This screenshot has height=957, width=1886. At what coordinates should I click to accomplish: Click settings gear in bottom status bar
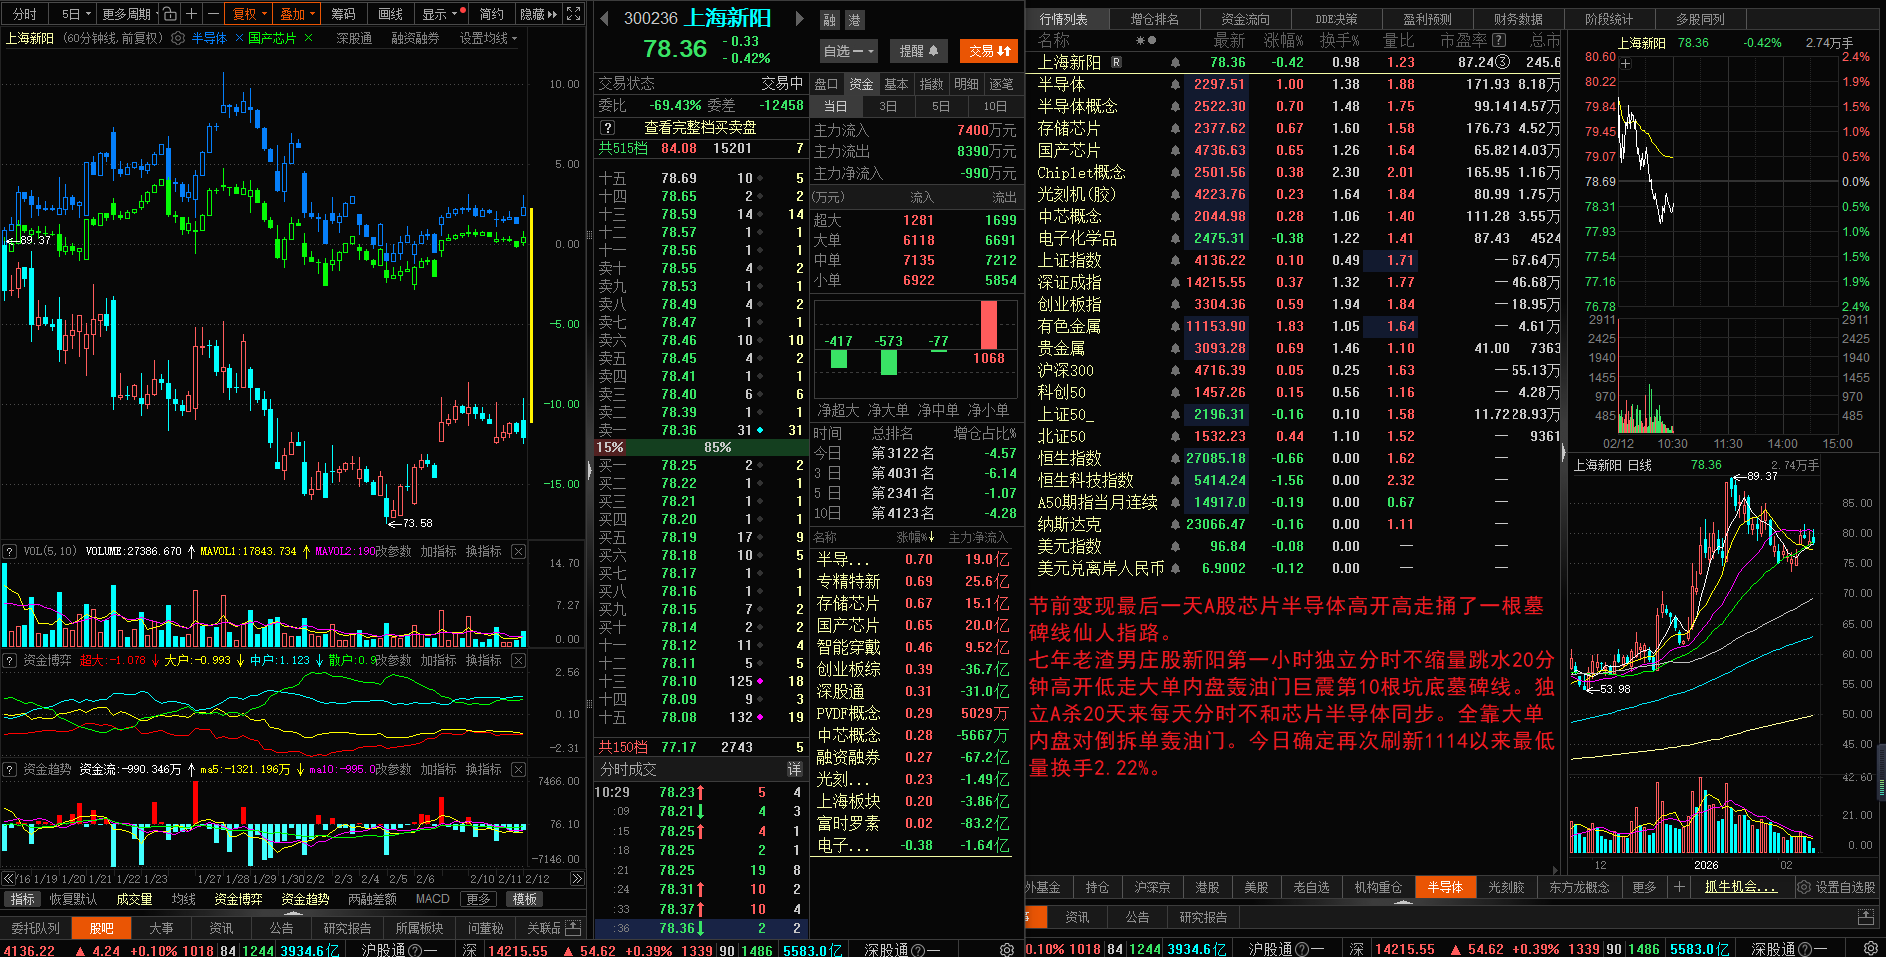[x=1870, y=949]
